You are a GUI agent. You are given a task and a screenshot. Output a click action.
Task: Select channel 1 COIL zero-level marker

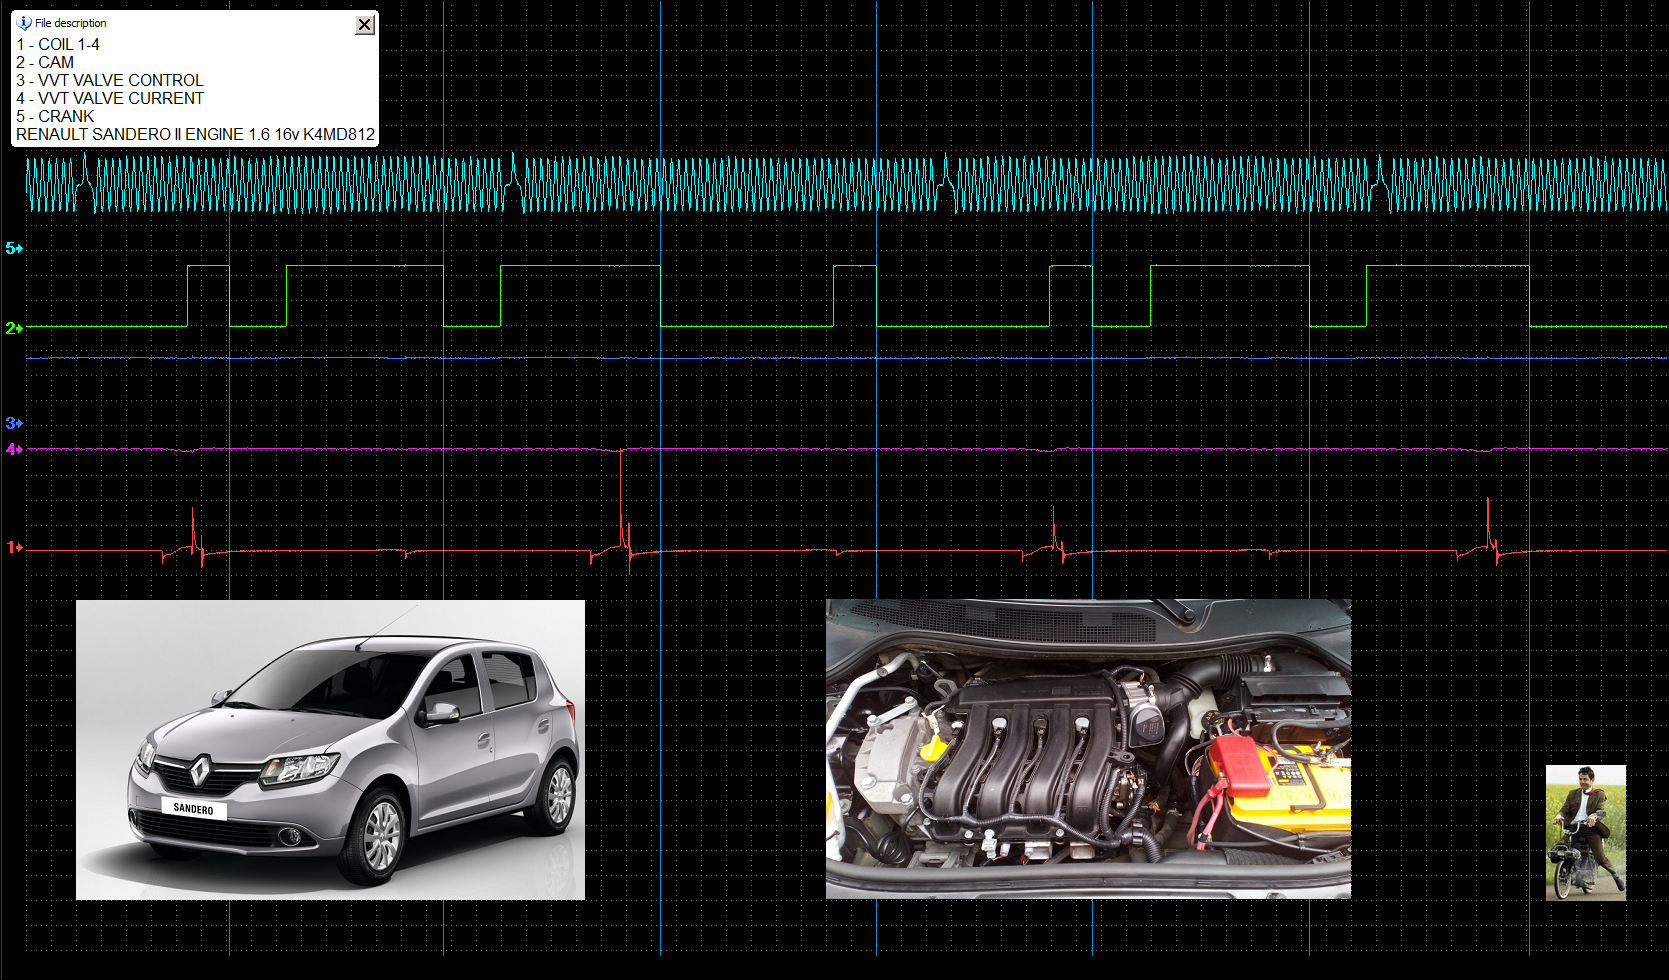[14, 547]
